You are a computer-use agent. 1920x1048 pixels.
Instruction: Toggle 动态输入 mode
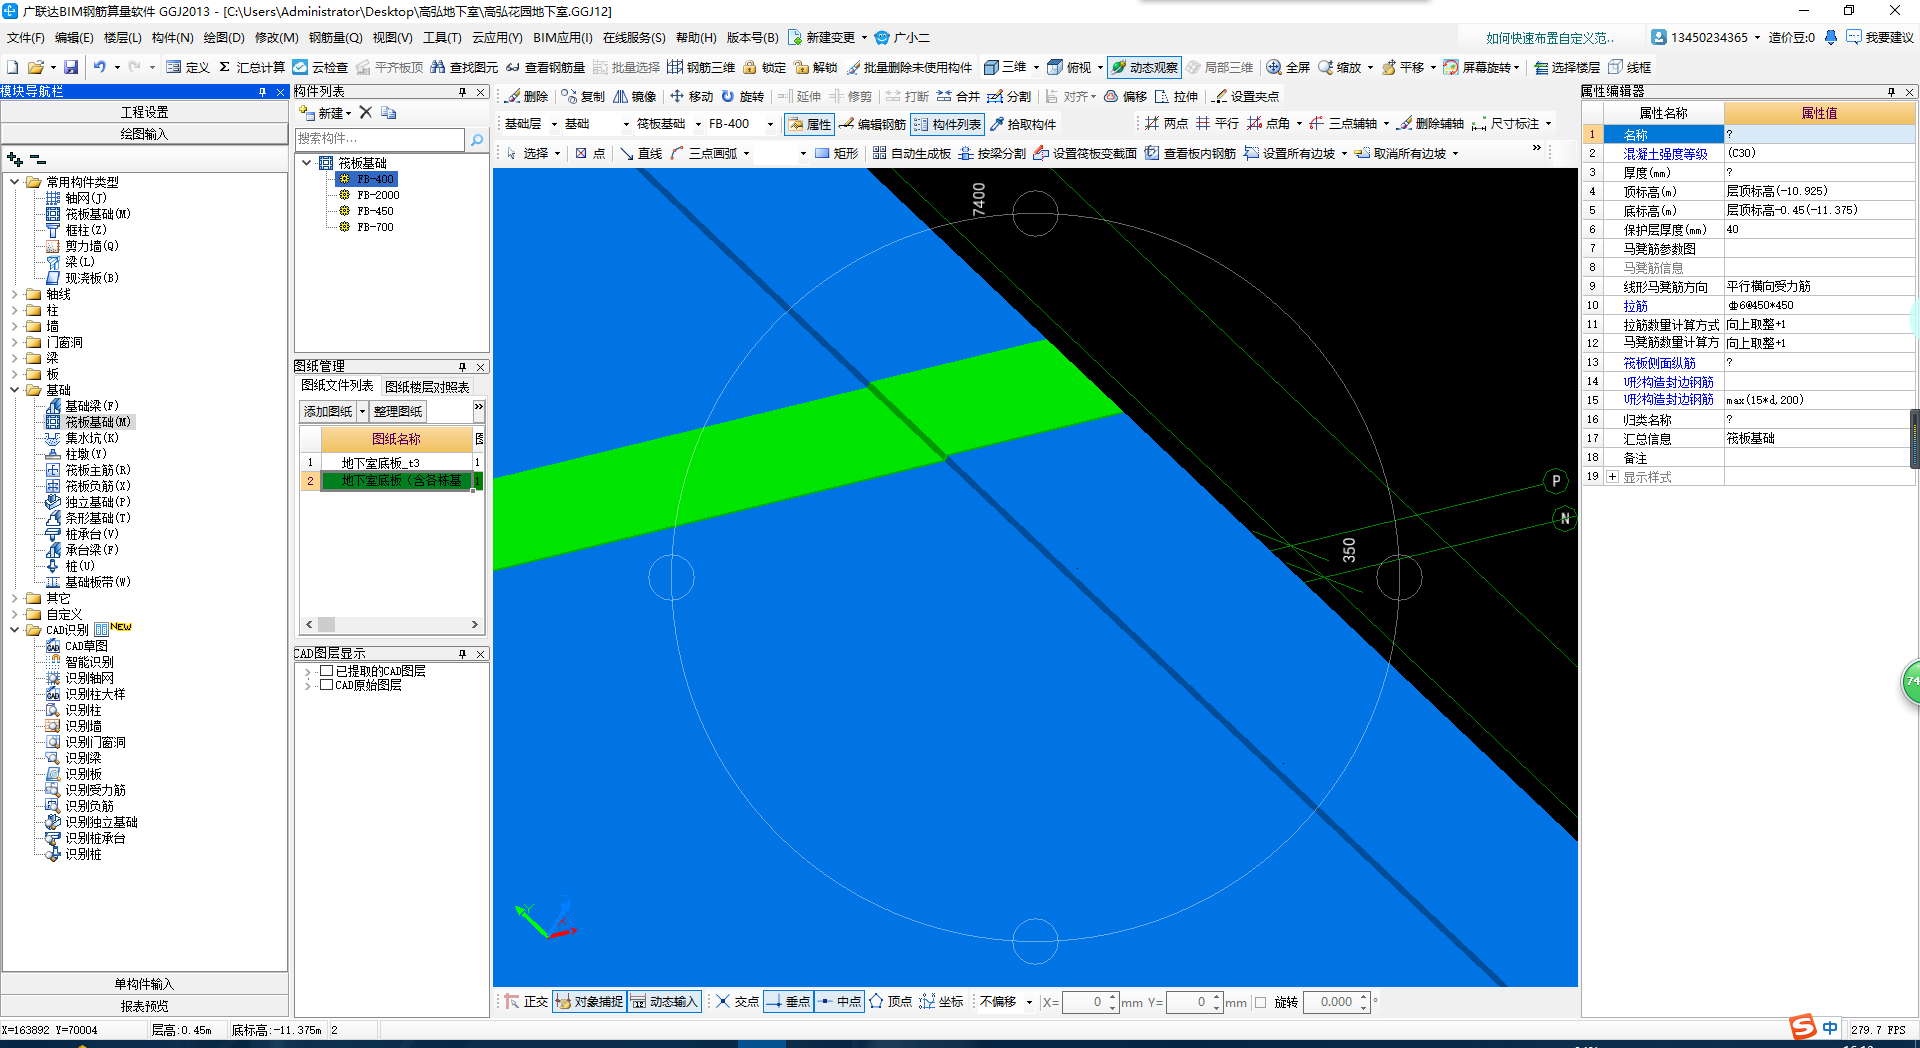665,1001
